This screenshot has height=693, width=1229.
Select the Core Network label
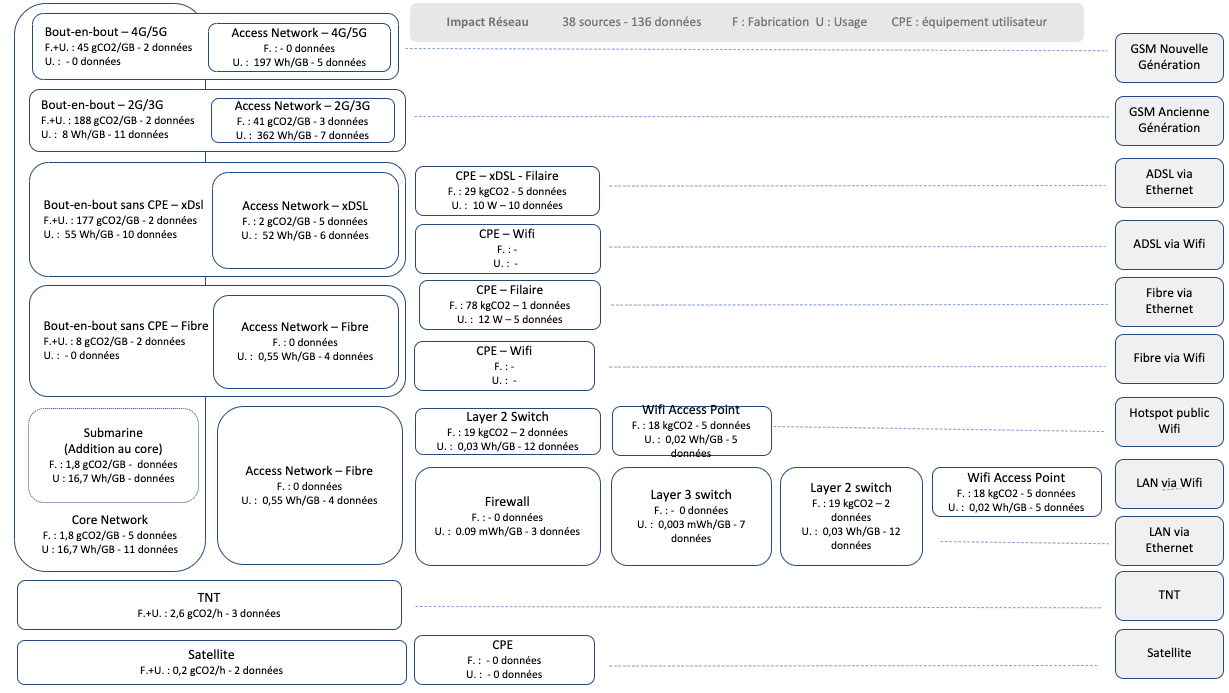click(x=110, y=520)
